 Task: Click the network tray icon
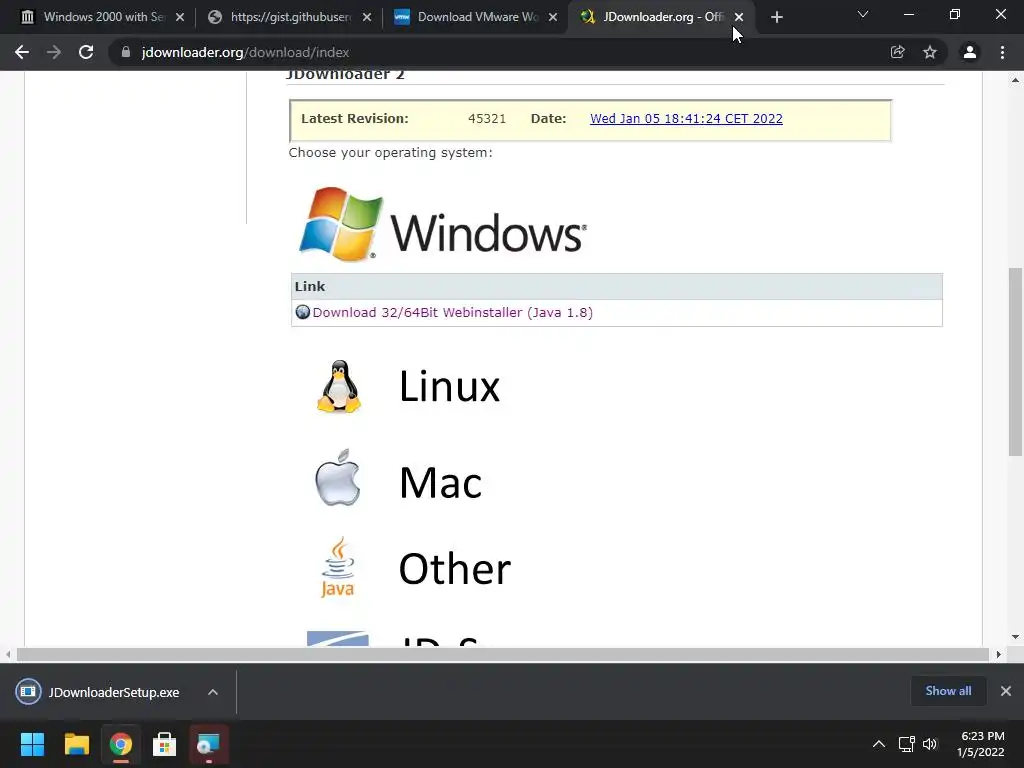pos(906,744)
